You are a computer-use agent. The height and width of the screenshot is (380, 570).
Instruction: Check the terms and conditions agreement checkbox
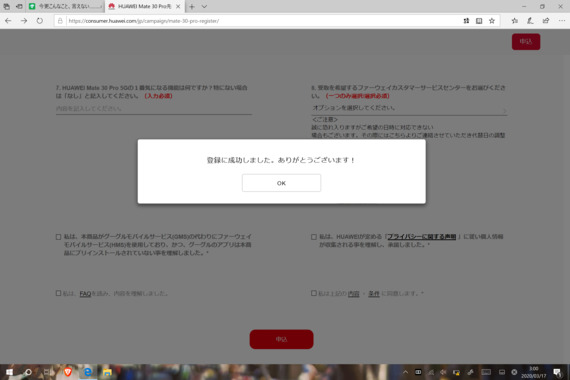(x=314, y=293)
